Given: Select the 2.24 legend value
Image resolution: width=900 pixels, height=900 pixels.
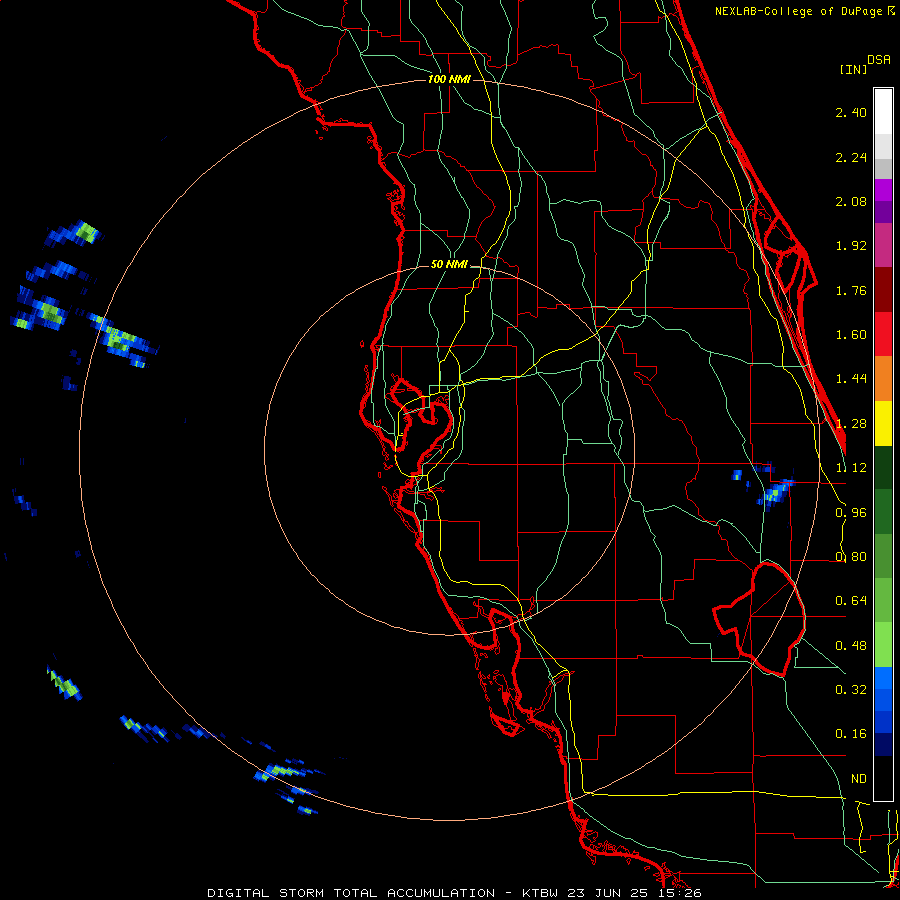Looking at the screenshot, I should (x=851, y=157).
